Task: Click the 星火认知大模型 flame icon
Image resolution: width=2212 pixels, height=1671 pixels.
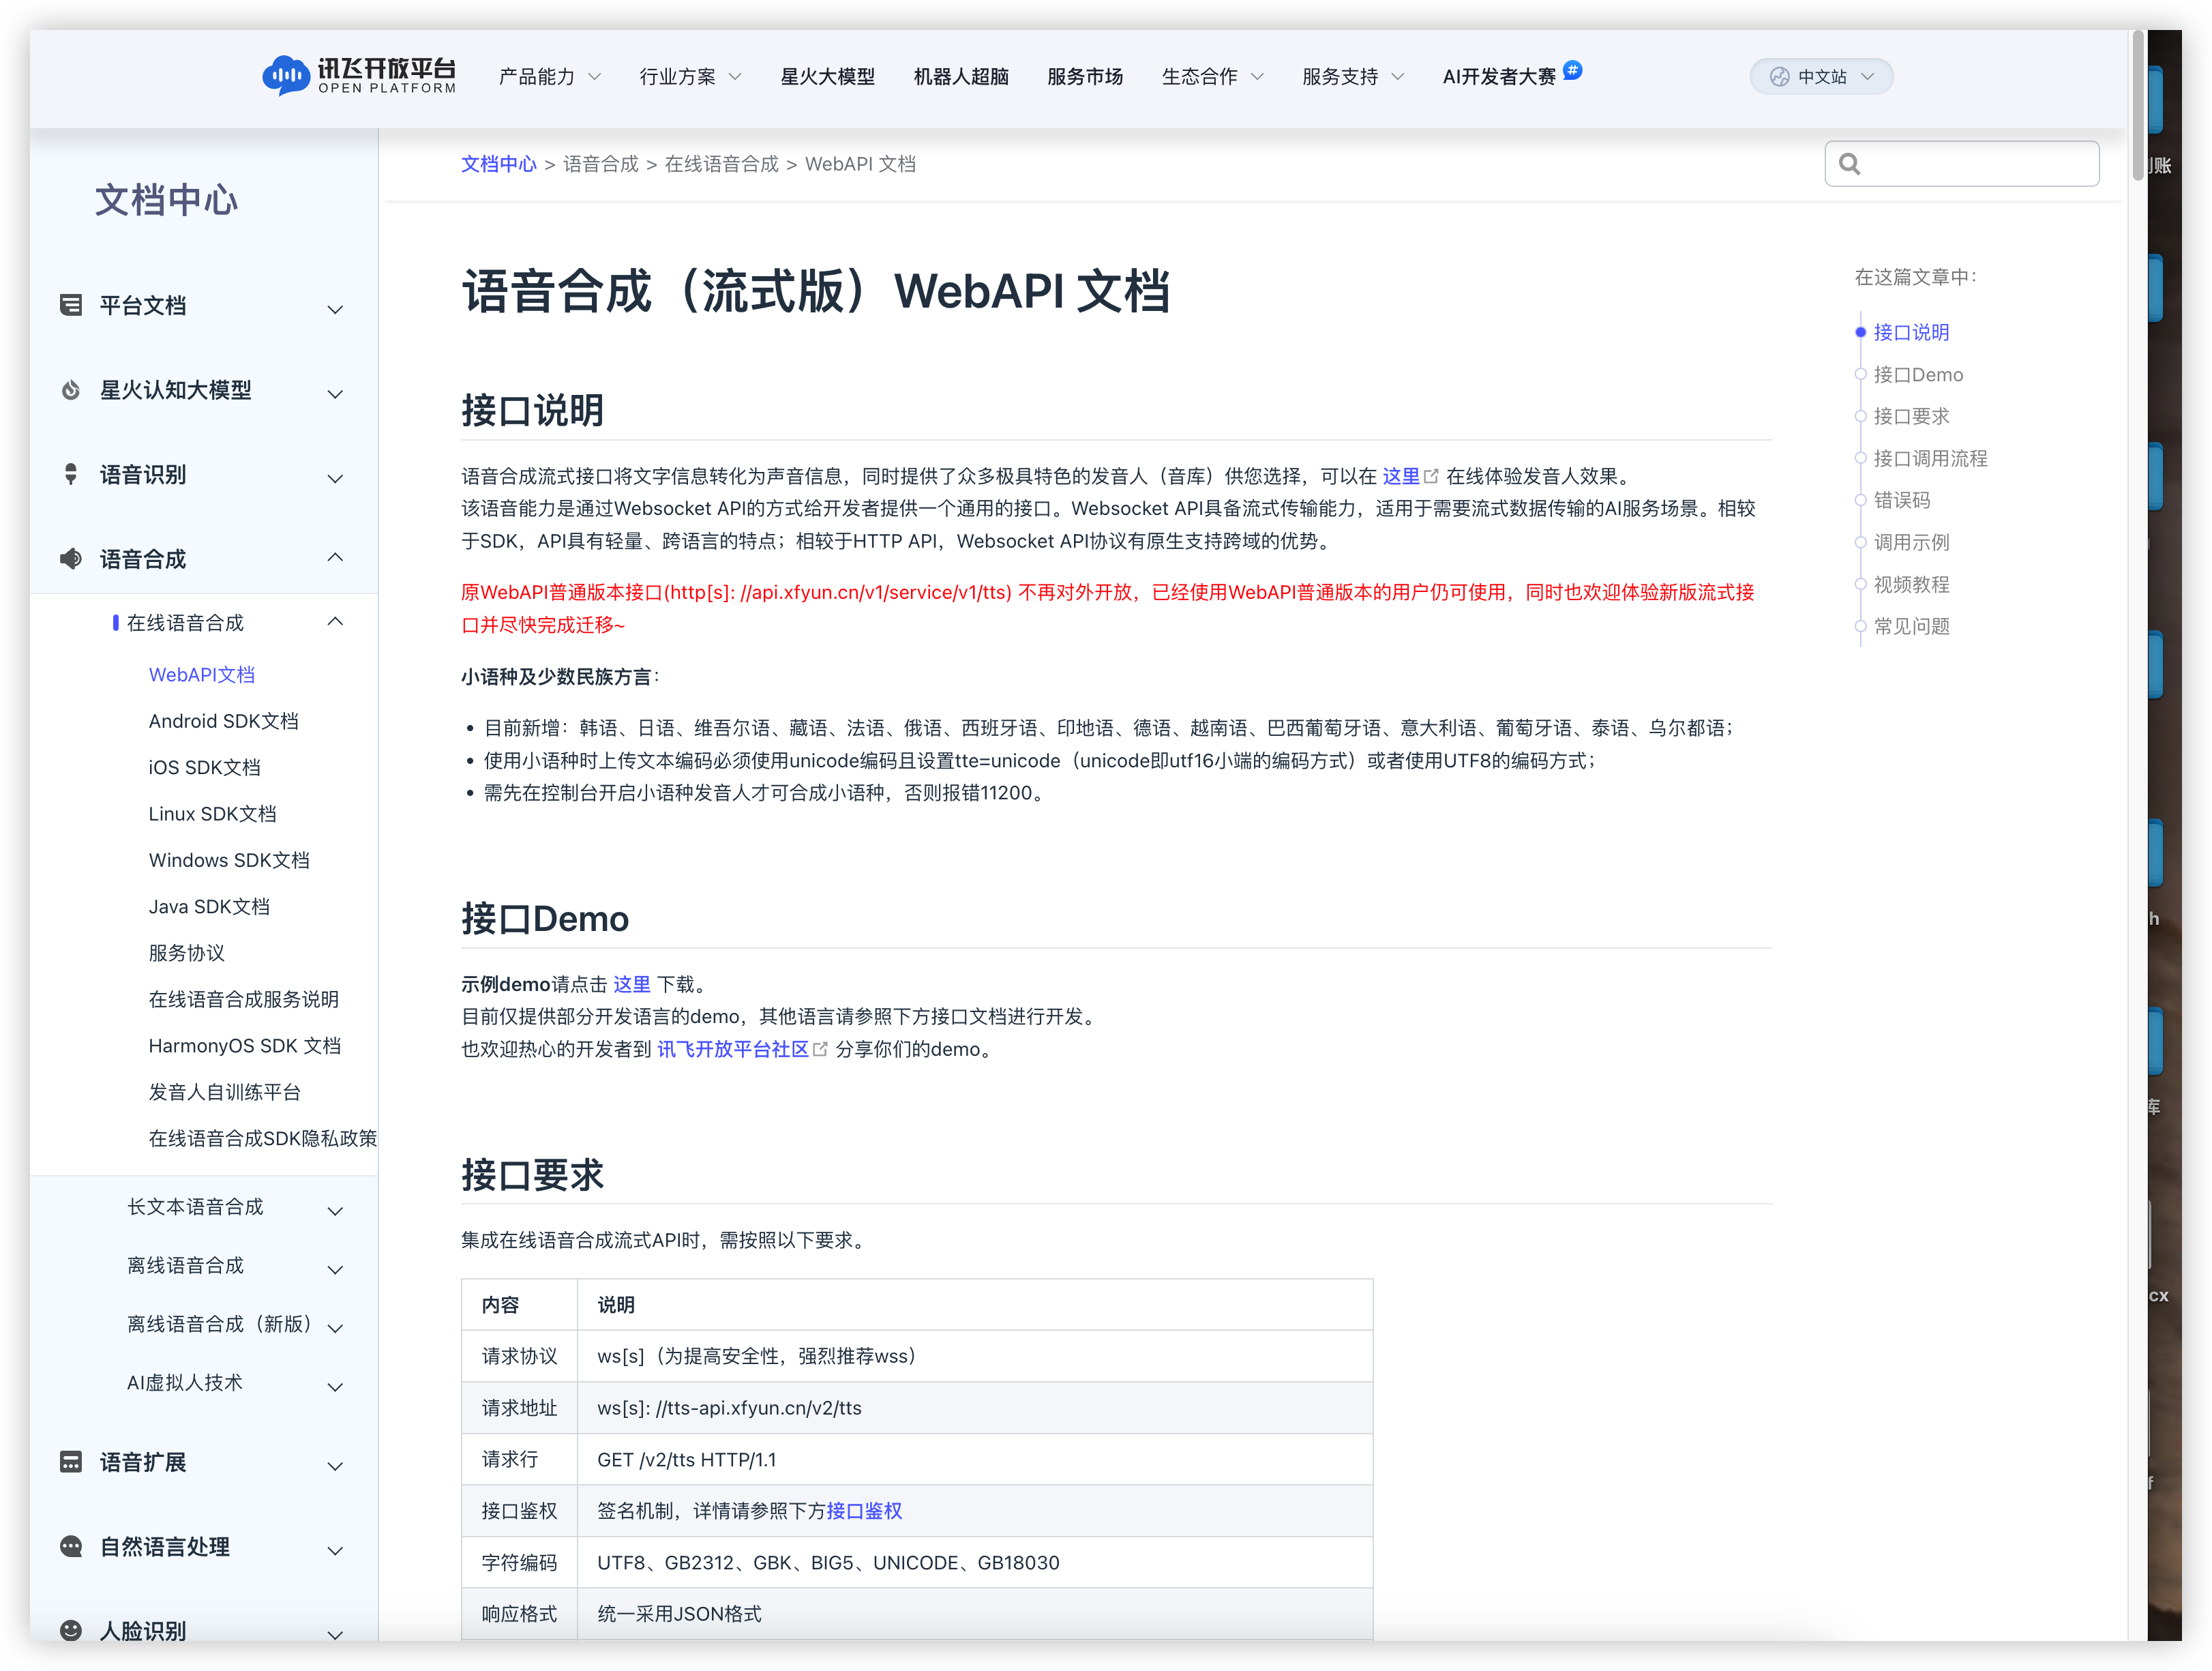Action: 71,390
